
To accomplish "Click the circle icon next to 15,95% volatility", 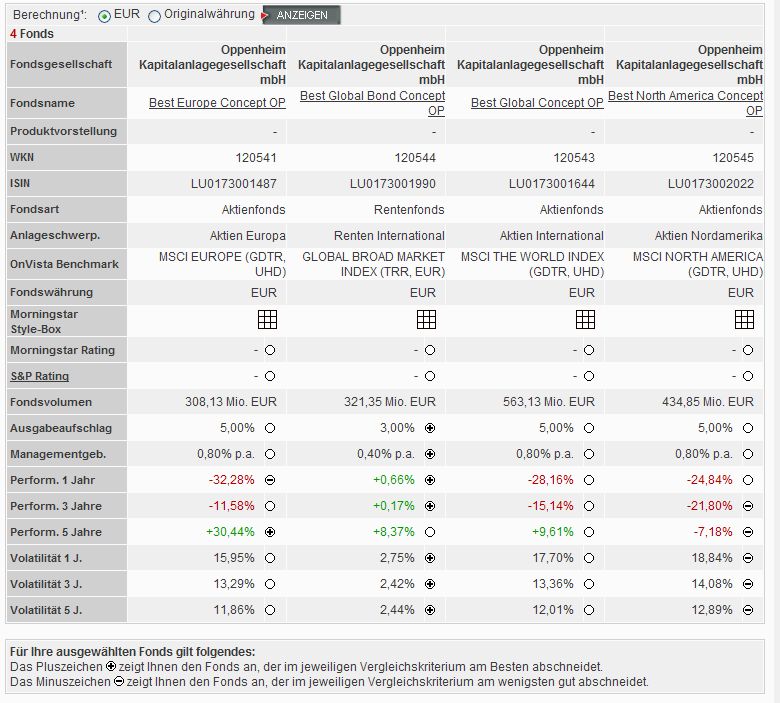I will 270,558.
